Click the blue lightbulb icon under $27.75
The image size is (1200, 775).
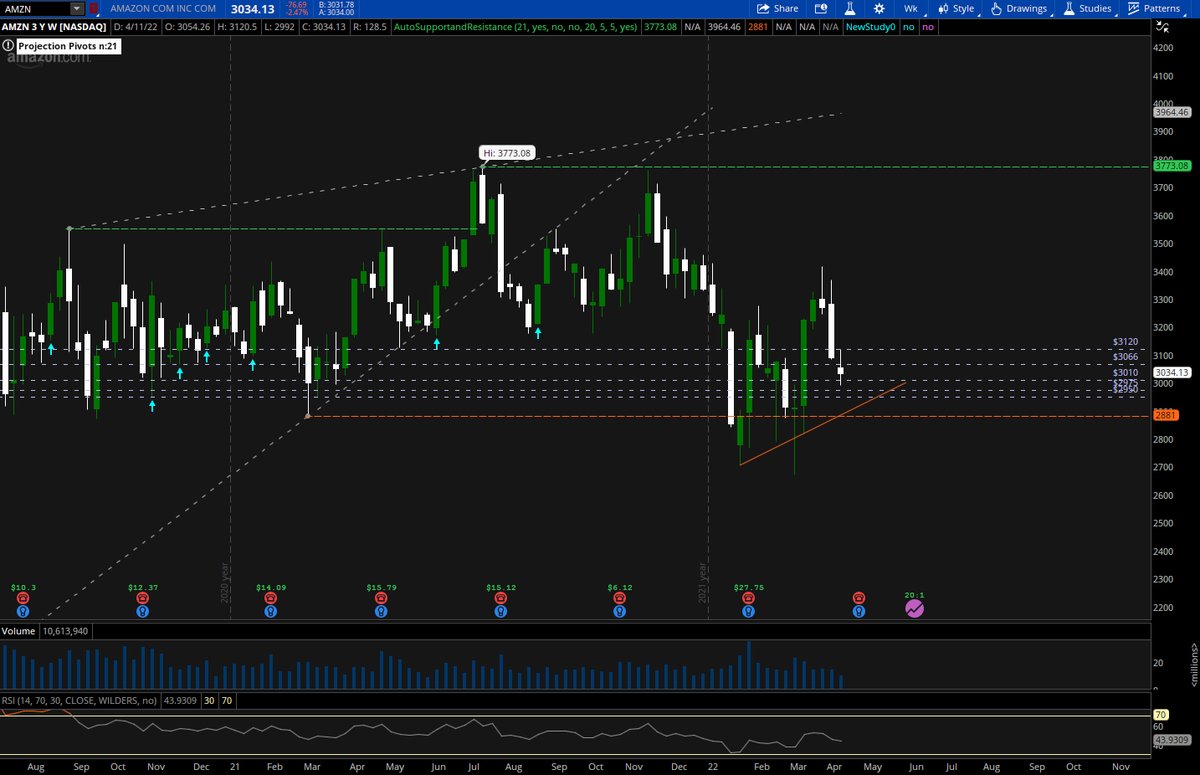click(747, 610)
